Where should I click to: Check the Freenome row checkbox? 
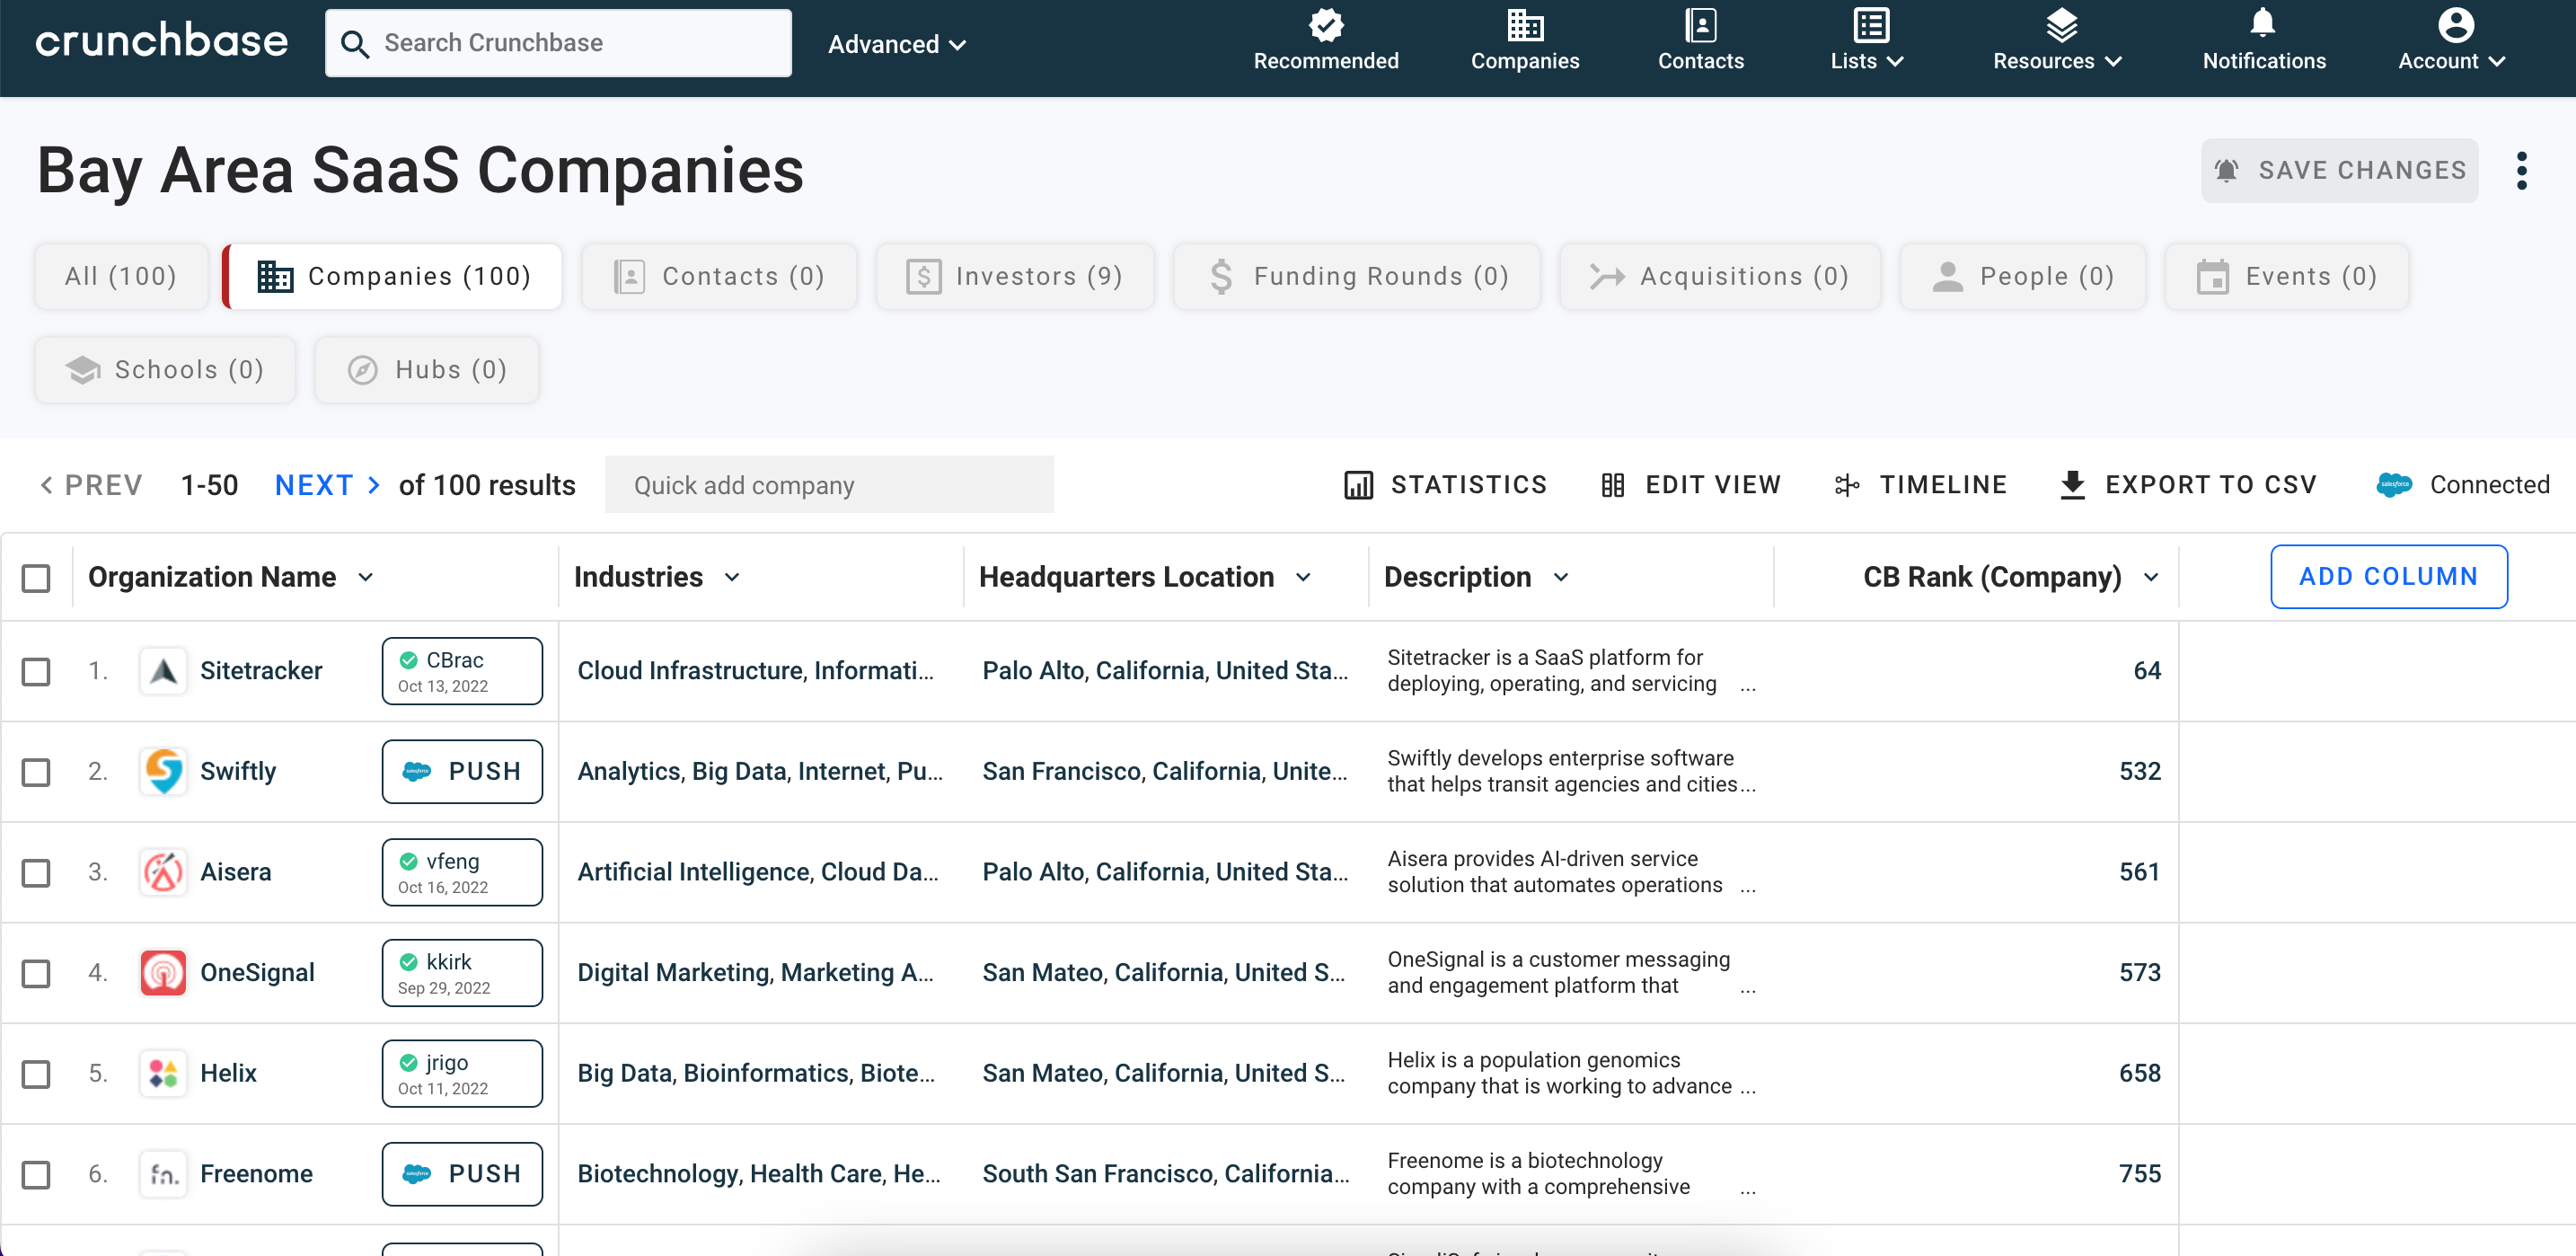pyautogui.click(x=36, y=1174)
